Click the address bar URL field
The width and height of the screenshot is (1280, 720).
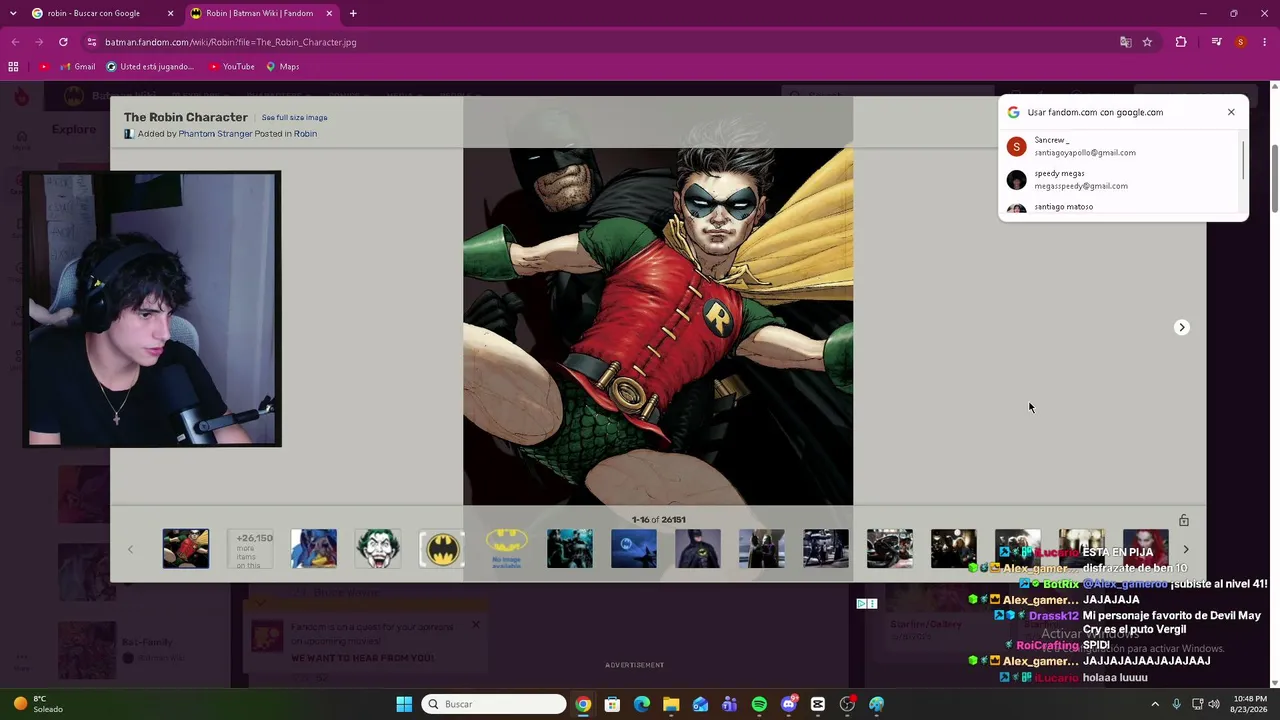(x=600, y=42)
